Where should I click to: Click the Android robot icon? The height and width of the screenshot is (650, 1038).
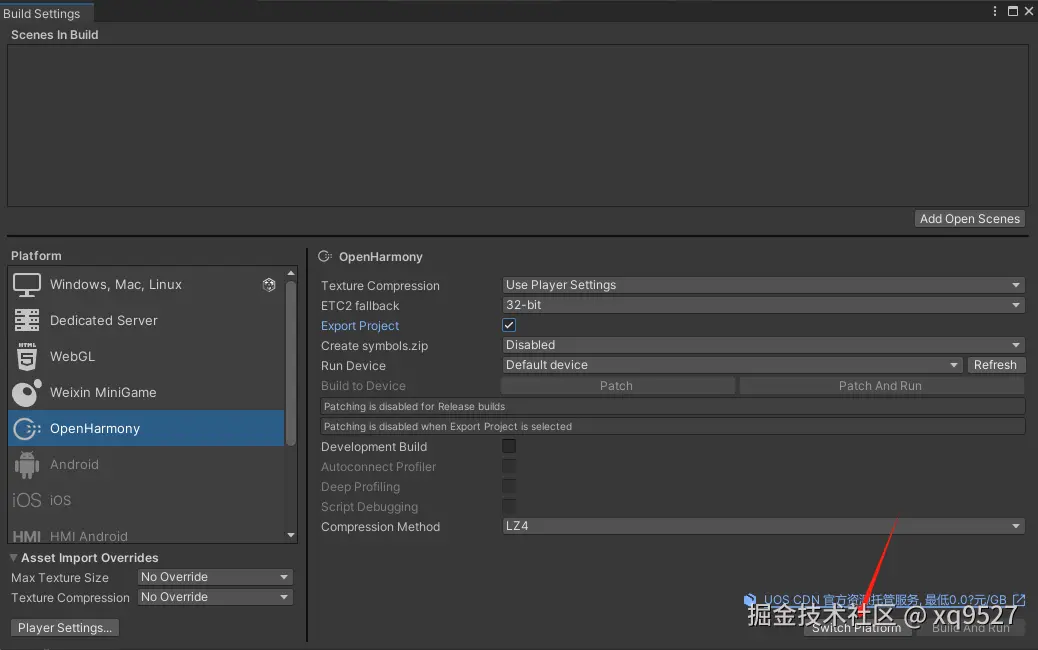pyautogui.click(x=26, y=465)
